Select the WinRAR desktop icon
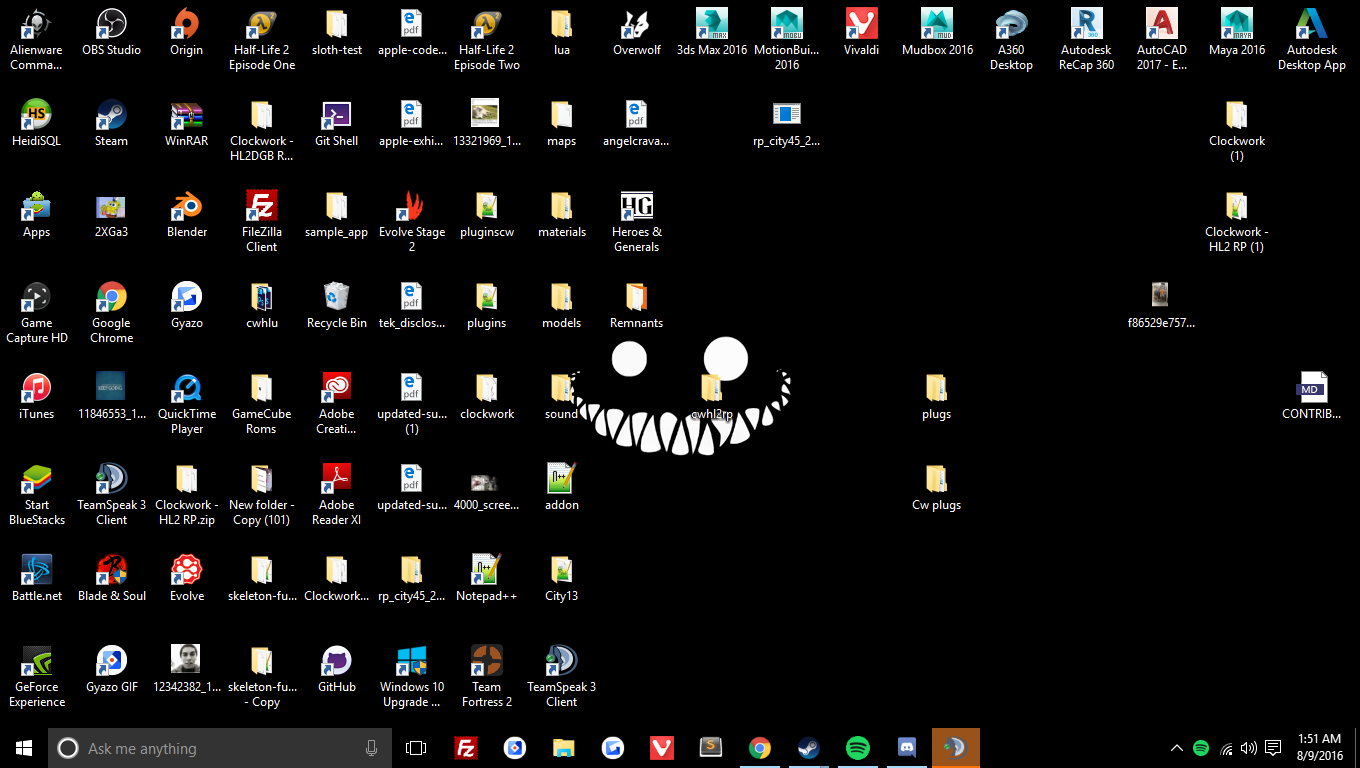Screen dimensions: 1360x768 click(x=186, y=123)
